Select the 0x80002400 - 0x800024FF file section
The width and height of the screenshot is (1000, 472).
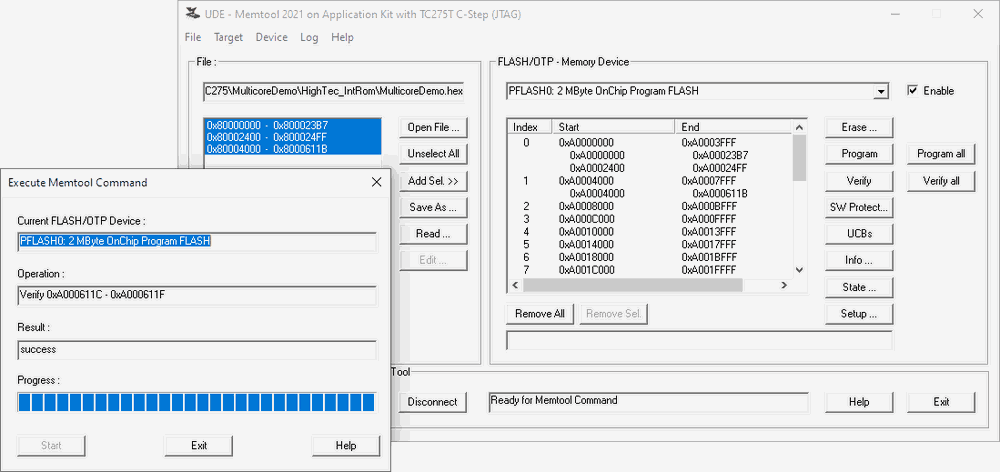267,137
